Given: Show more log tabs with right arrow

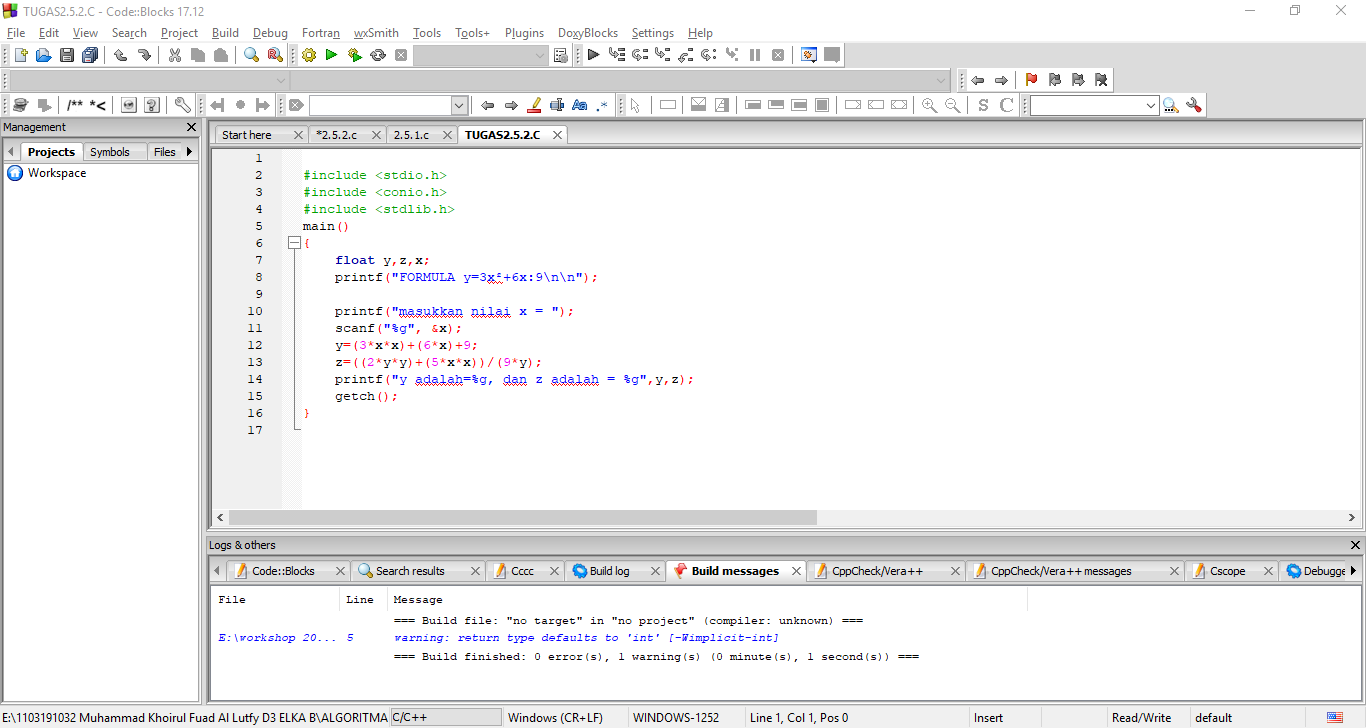Looking at the screenshot, I should pos(1353,571).
